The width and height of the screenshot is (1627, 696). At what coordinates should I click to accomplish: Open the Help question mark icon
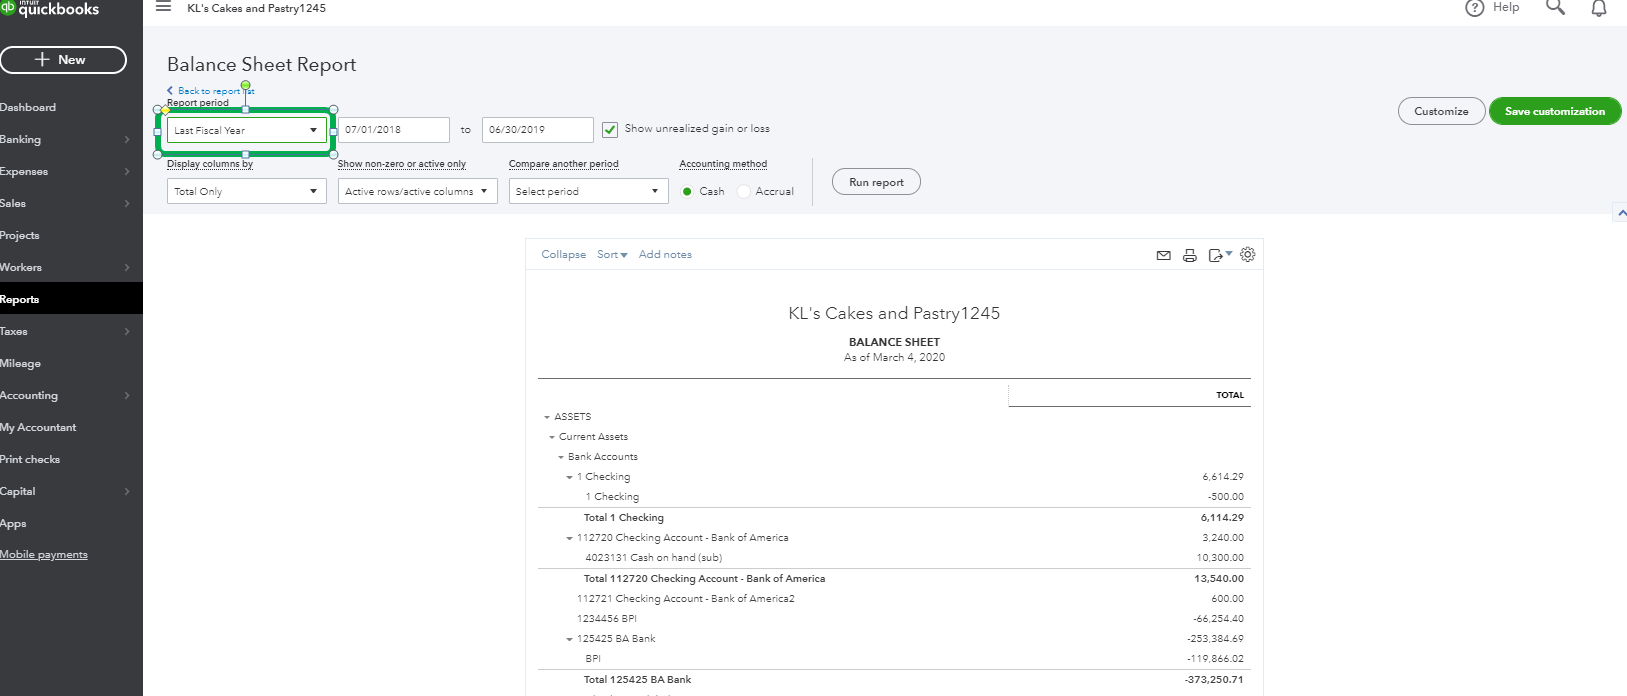coord(1474,8)
